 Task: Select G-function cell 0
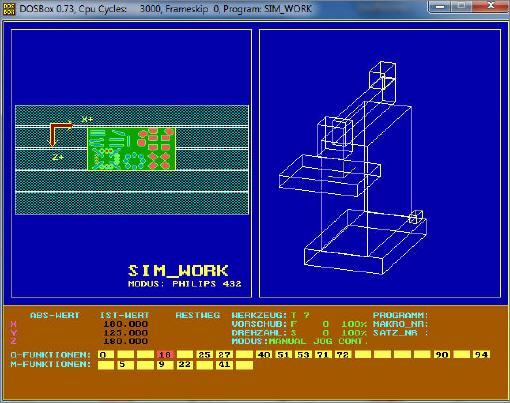pos(106,354)
